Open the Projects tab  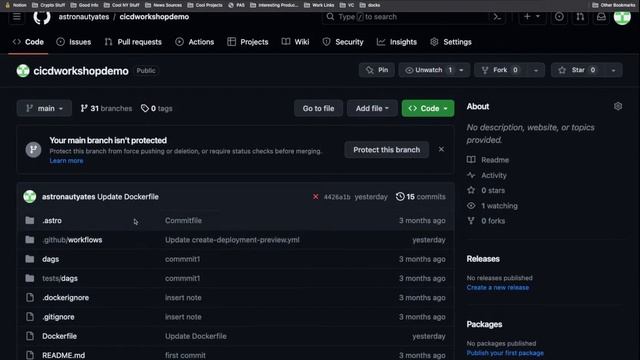[248, 42]
